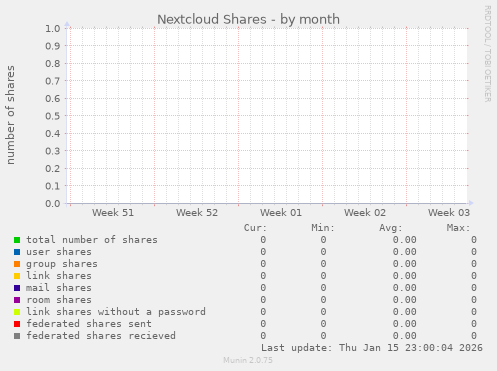Click the '0.5' y-axis tick label

53,116
